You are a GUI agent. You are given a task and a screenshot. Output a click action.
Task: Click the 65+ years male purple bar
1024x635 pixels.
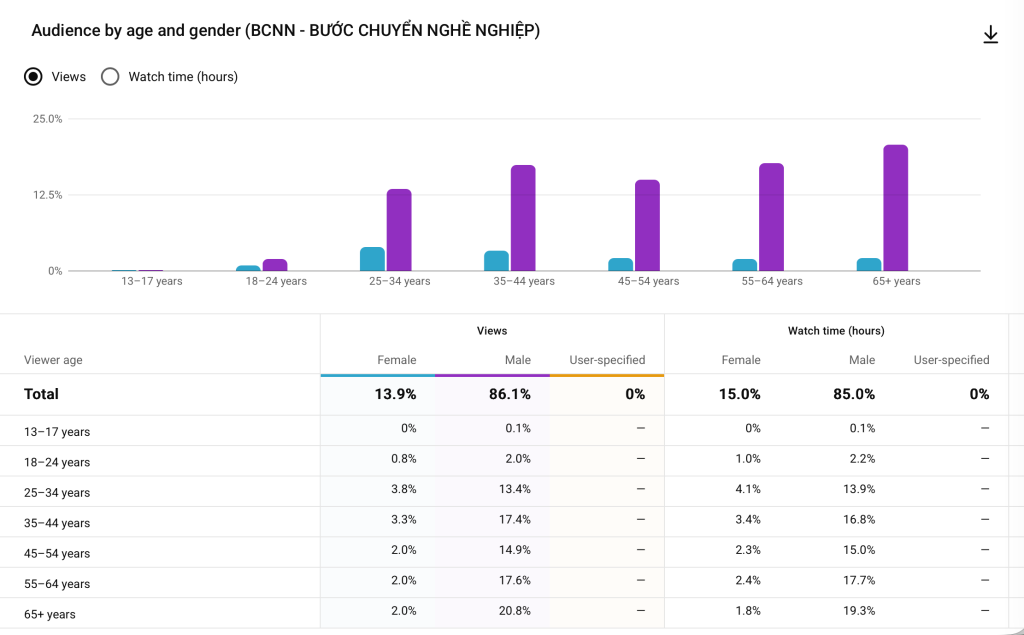pyautogui.click(x=895, y=208)
